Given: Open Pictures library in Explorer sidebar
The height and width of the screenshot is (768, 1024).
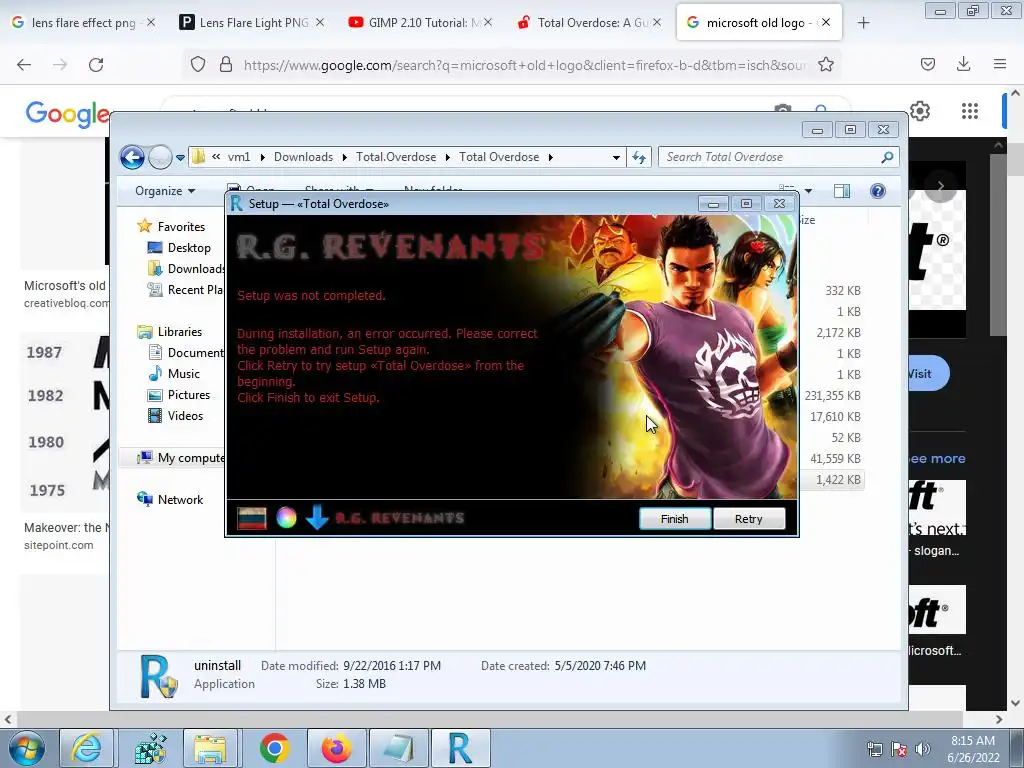Looking at the screenshot, I should [x=179, y=394].
